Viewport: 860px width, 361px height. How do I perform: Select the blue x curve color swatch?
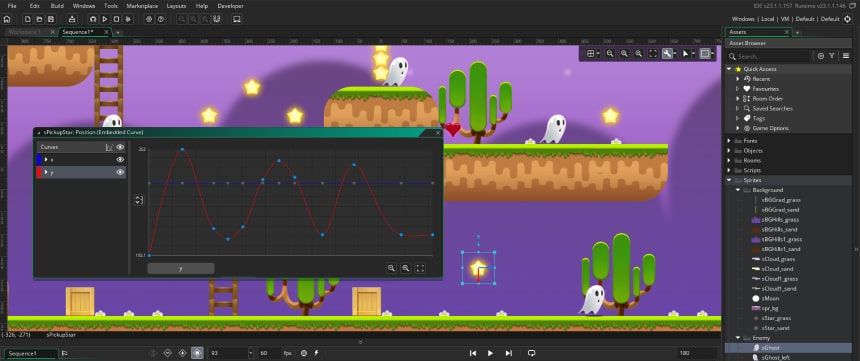tap(39, 160)
